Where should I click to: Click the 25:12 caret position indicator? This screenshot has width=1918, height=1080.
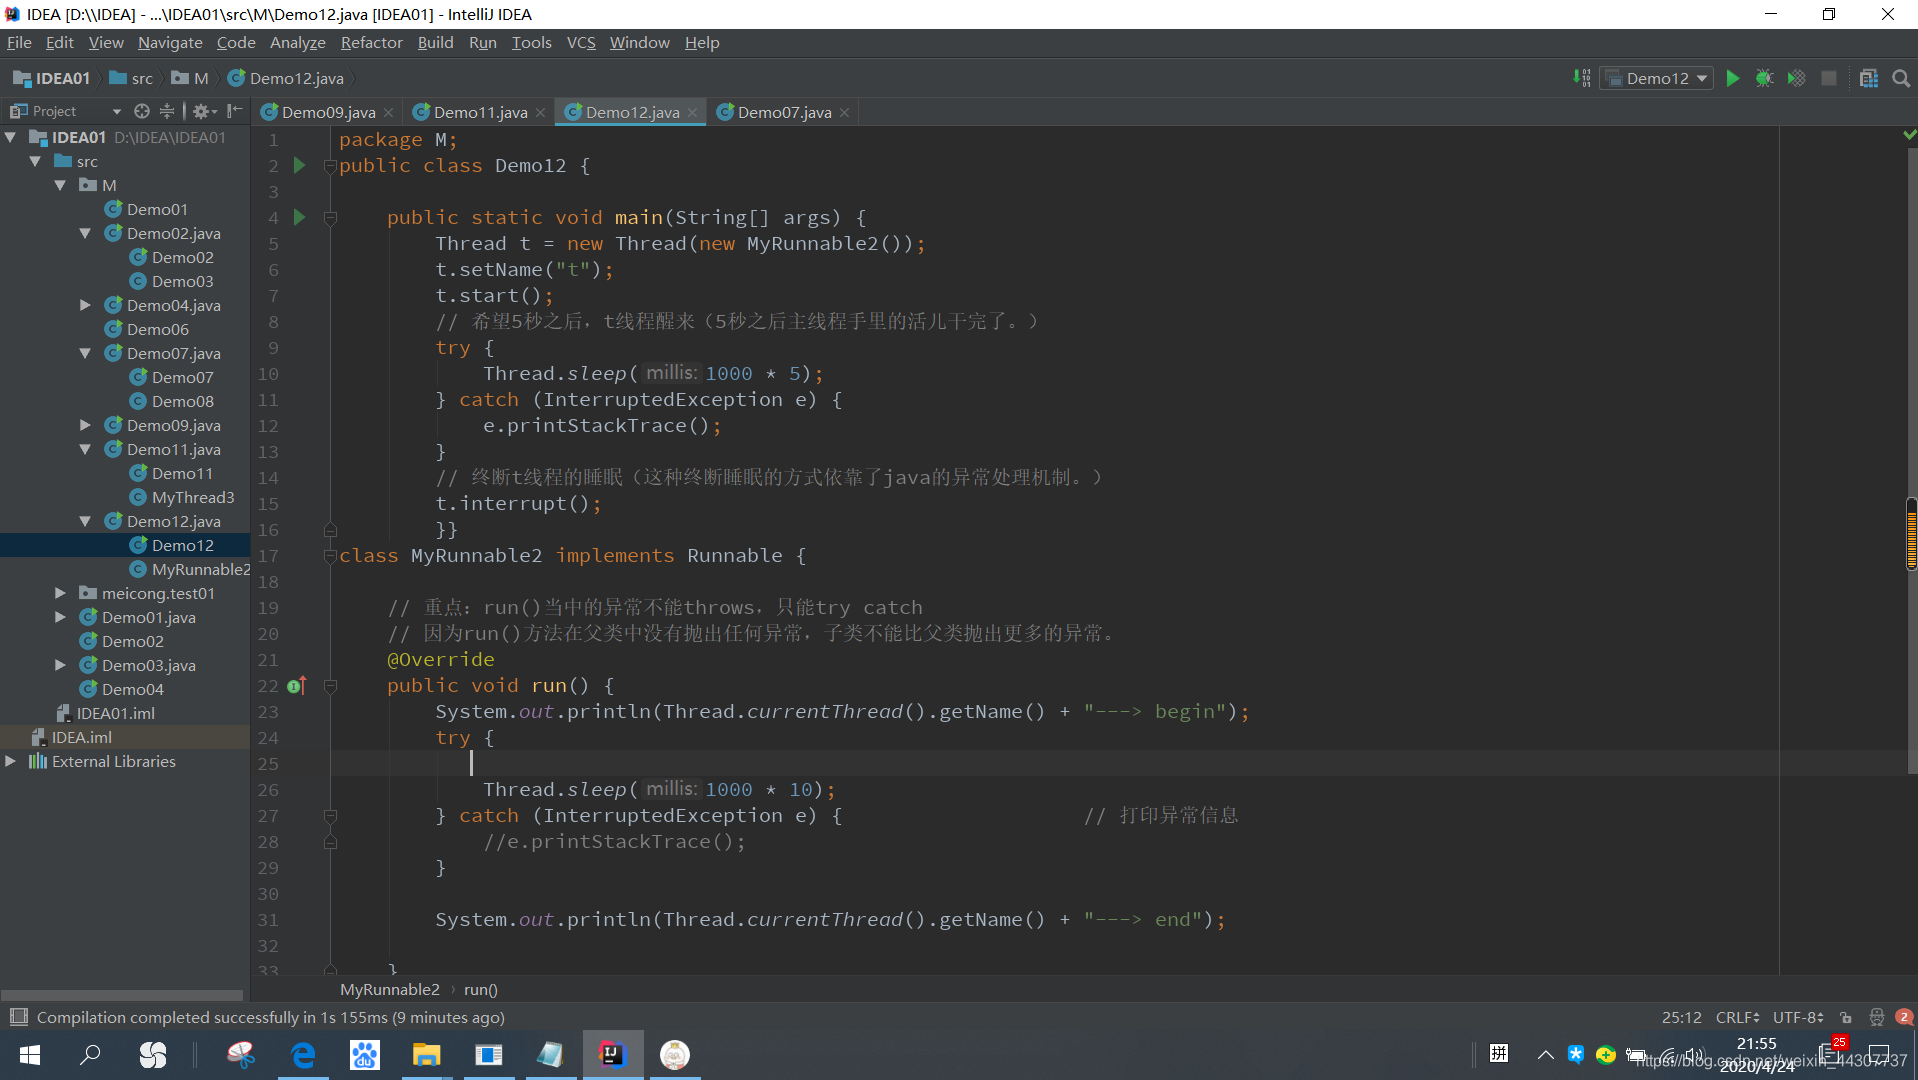(1681, 1017)
